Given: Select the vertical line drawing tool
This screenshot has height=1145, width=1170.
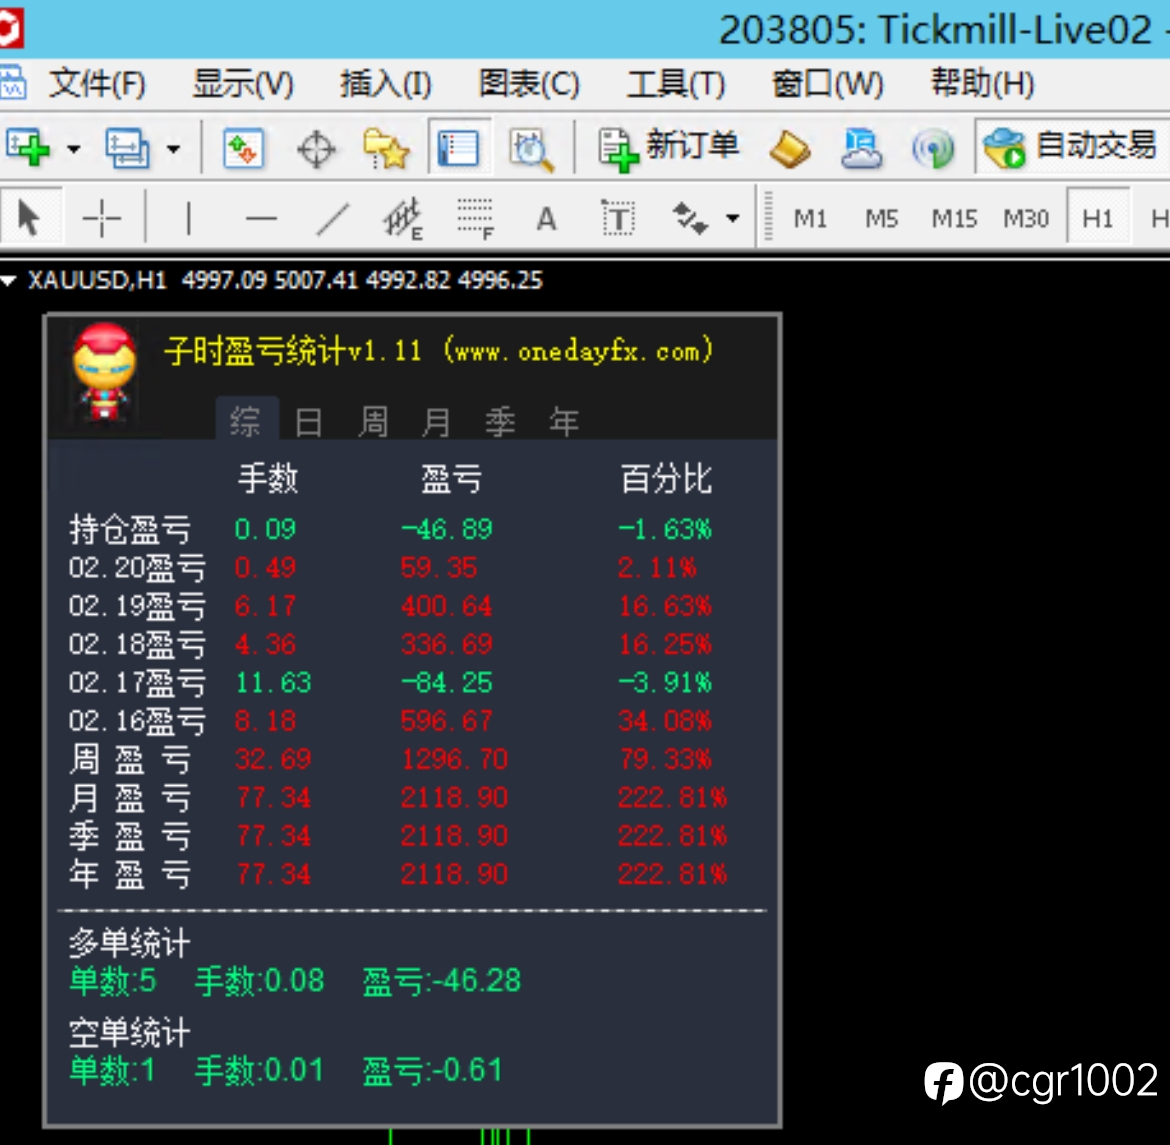Looking at the screenshot, I should (x=188, y=218).
